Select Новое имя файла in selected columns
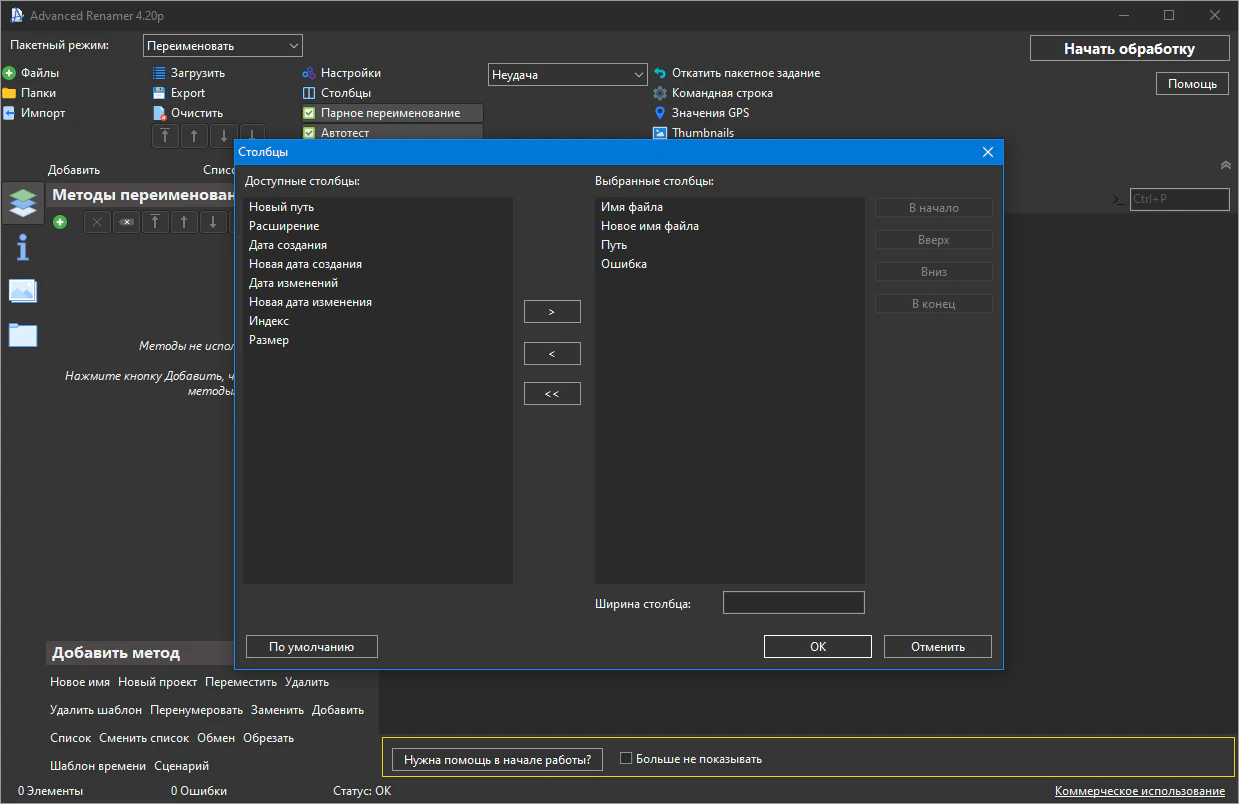This screenshot has width=1239, height=804. pyautogui.click(x=650, y=226)
